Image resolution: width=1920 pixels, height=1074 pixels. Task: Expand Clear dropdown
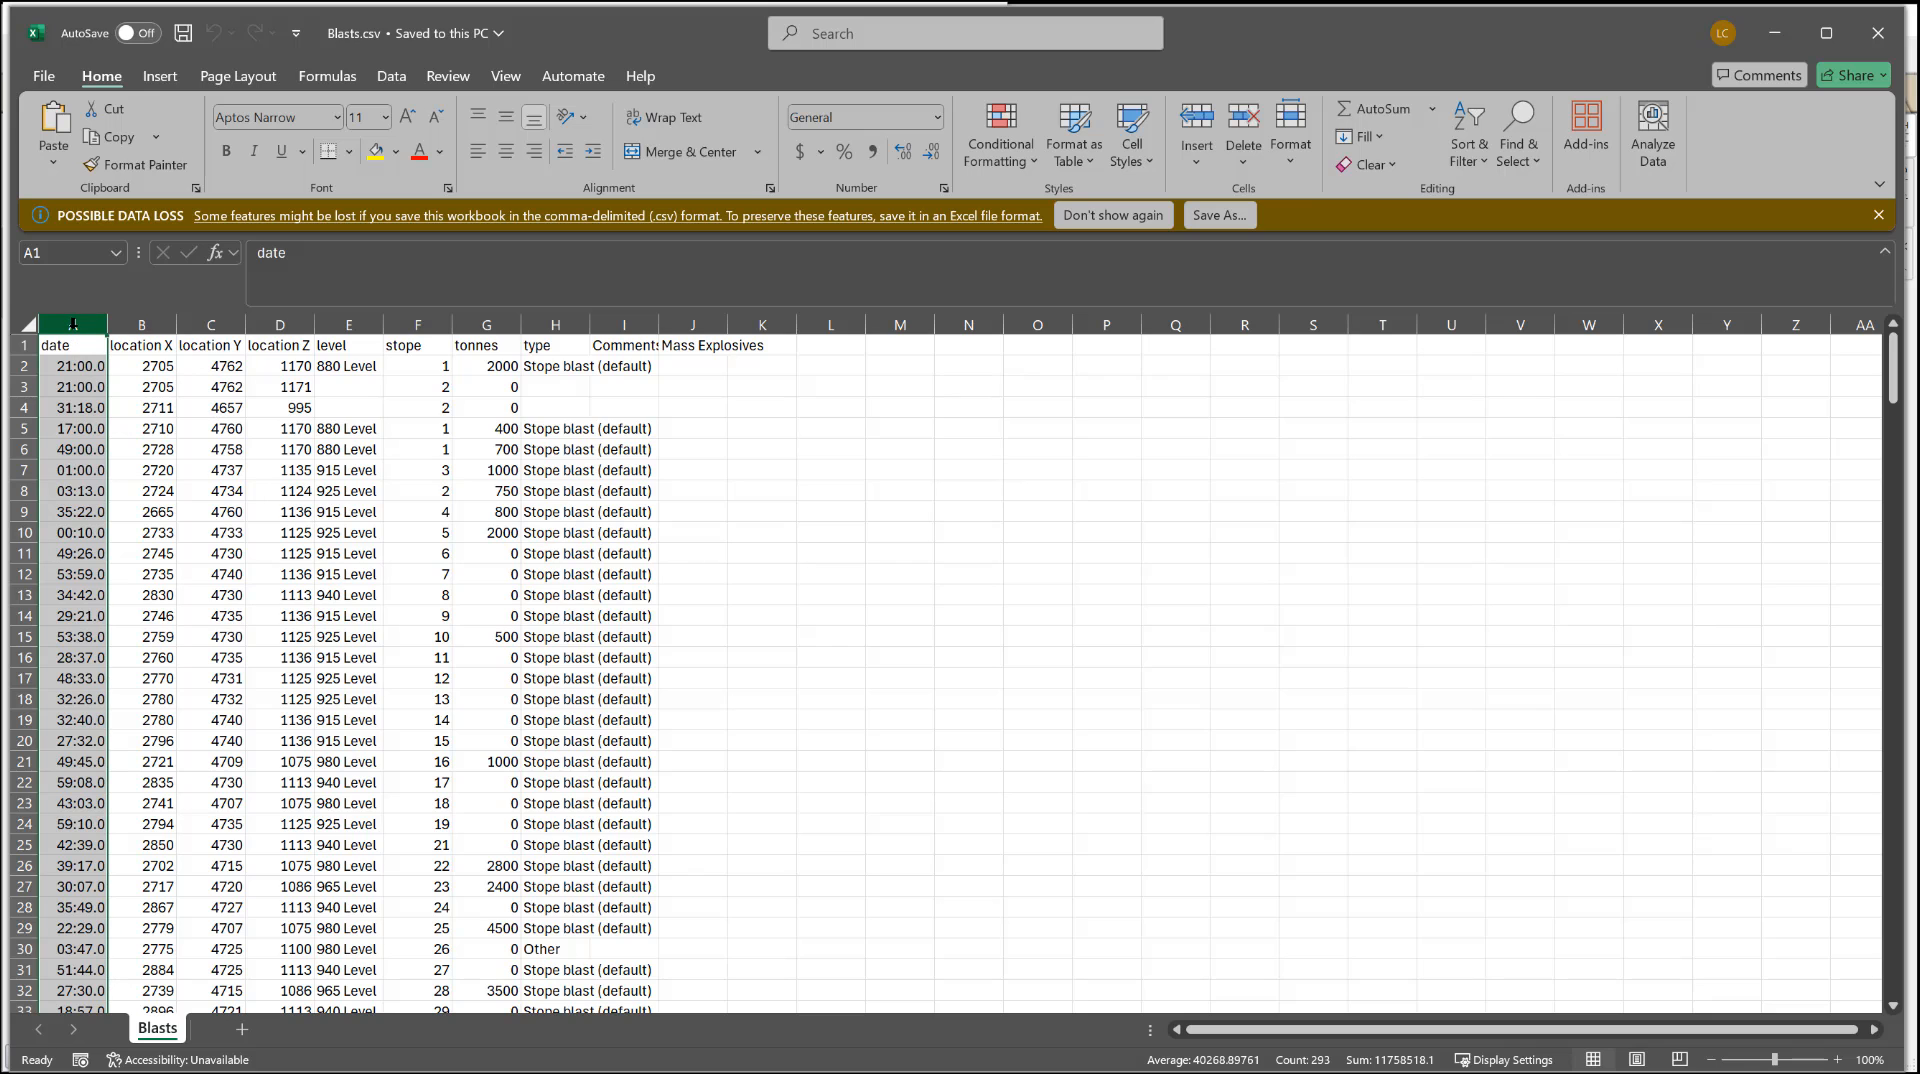tap(1392, 165)
